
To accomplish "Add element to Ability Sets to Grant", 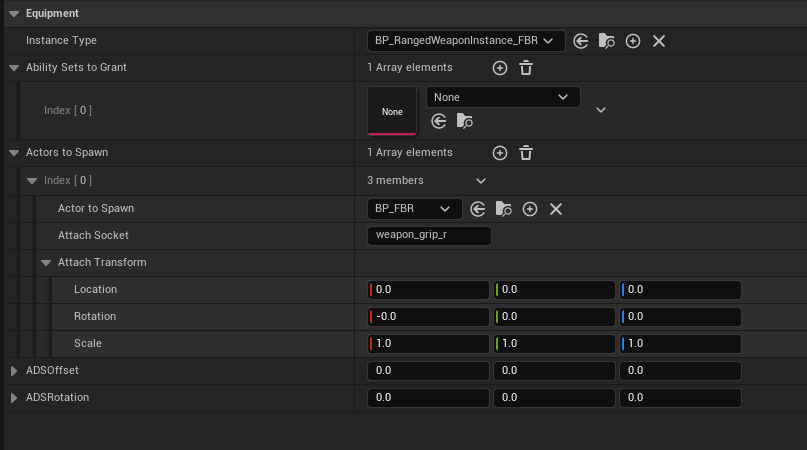I will tap(500, 68).
